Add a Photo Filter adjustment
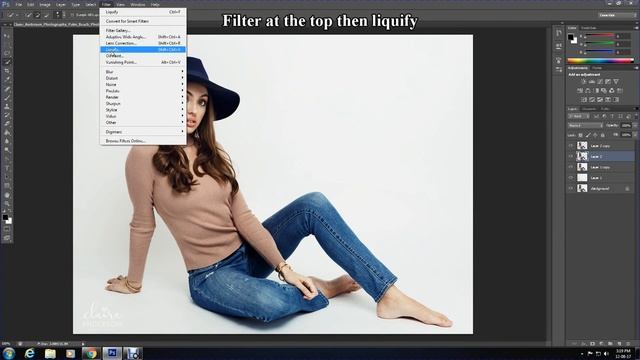This screenshot has height=360, width=640. 604,91
